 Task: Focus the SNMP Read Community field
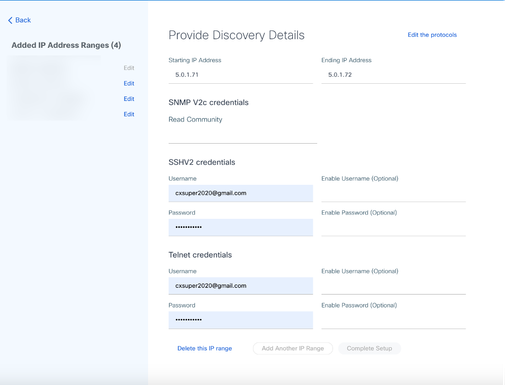(243, 135)
